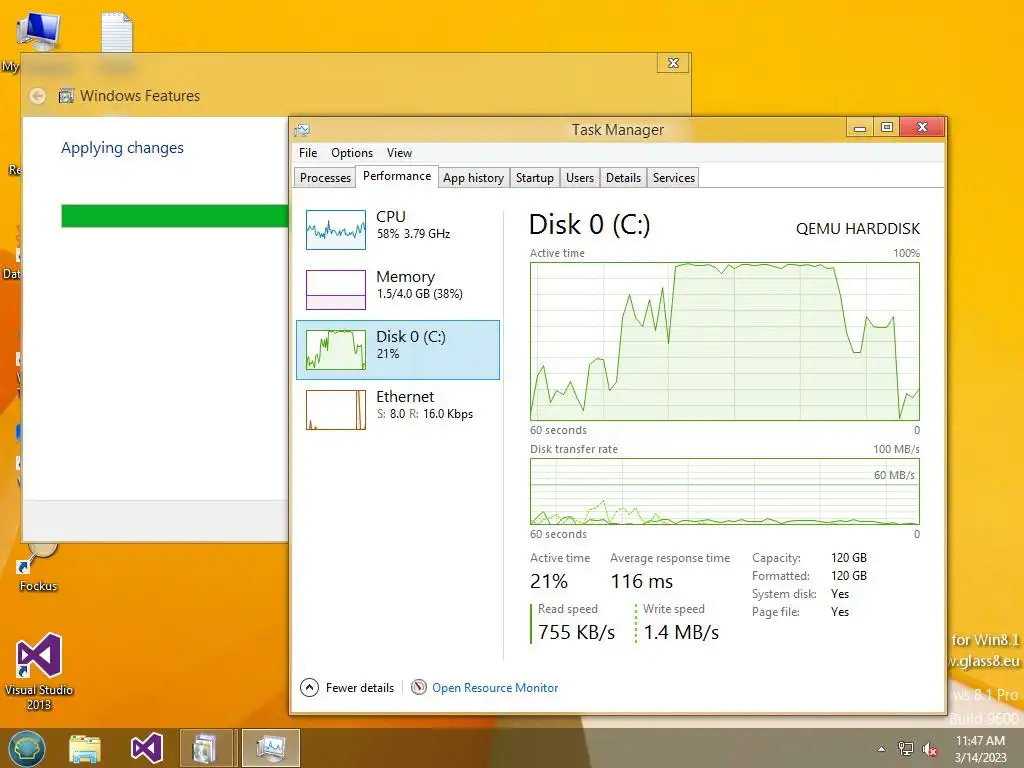
Task: Click the Disk 0 (C:) main heading
Action: click(589, 225)
